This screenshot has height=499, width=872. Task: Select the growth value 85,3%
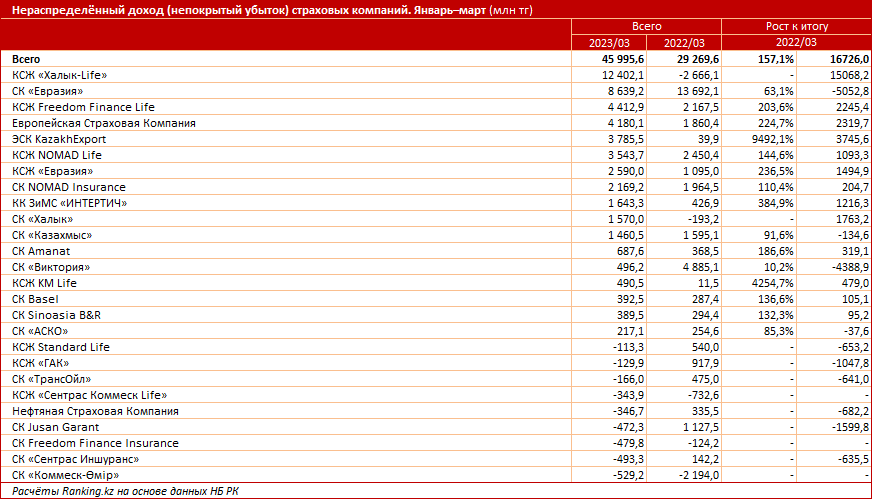click(779, 332)
